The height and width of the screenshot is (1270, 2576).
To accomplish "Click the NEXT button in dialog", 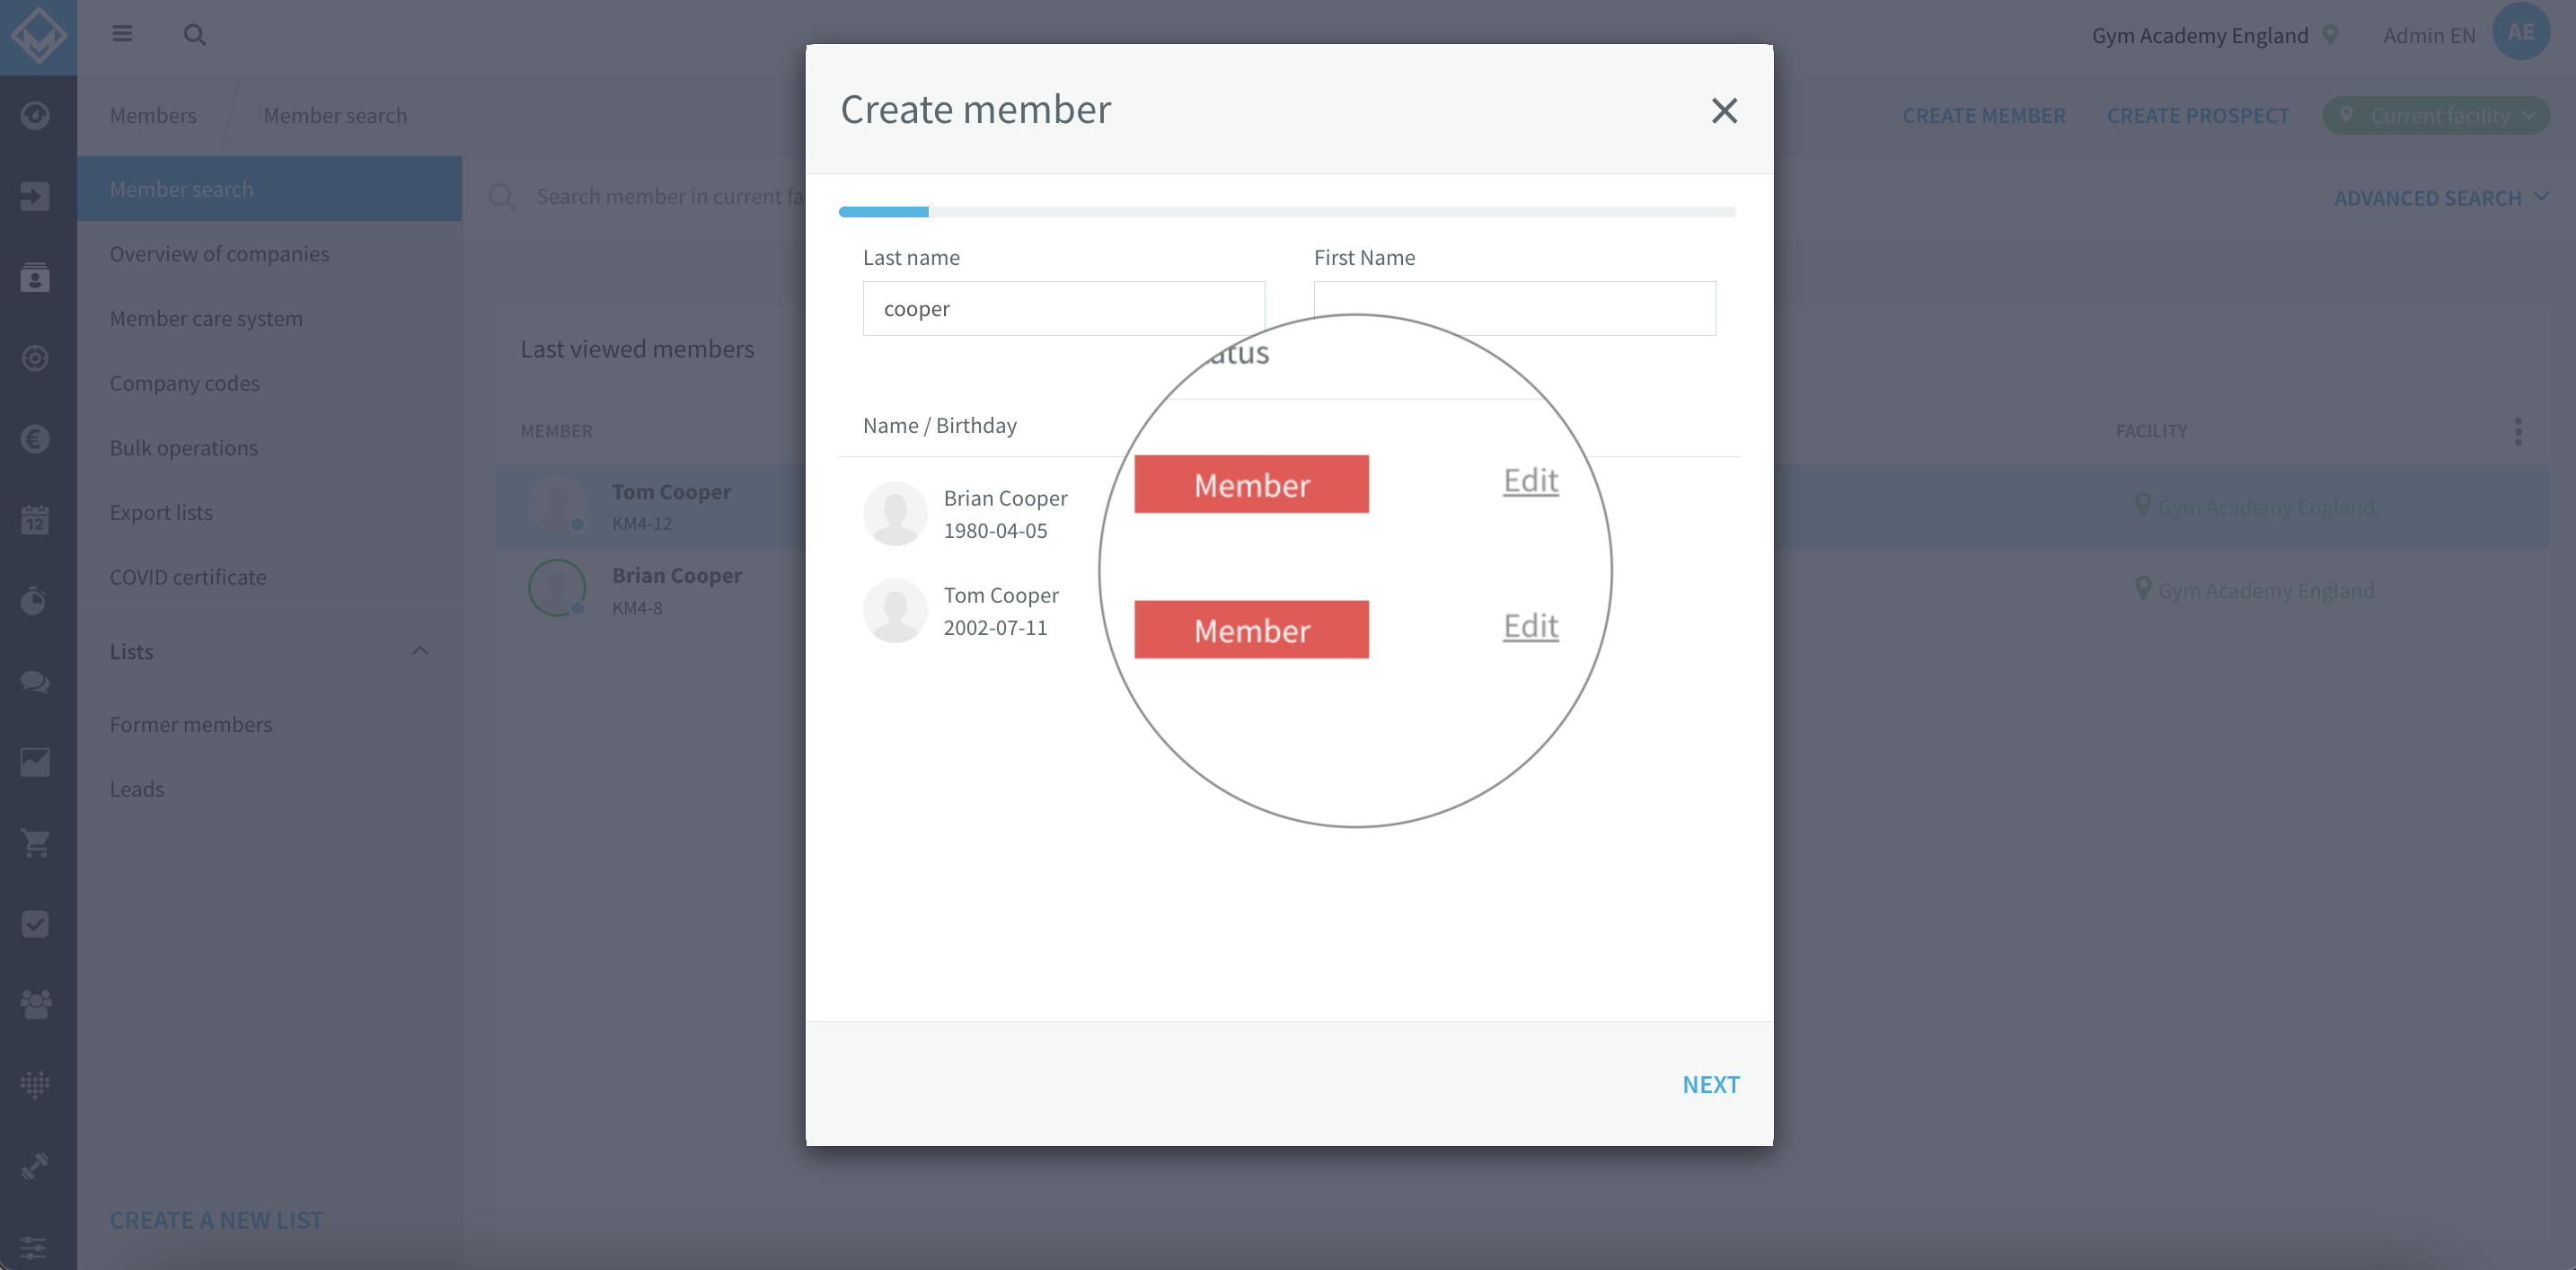I will point(1711,1084).
